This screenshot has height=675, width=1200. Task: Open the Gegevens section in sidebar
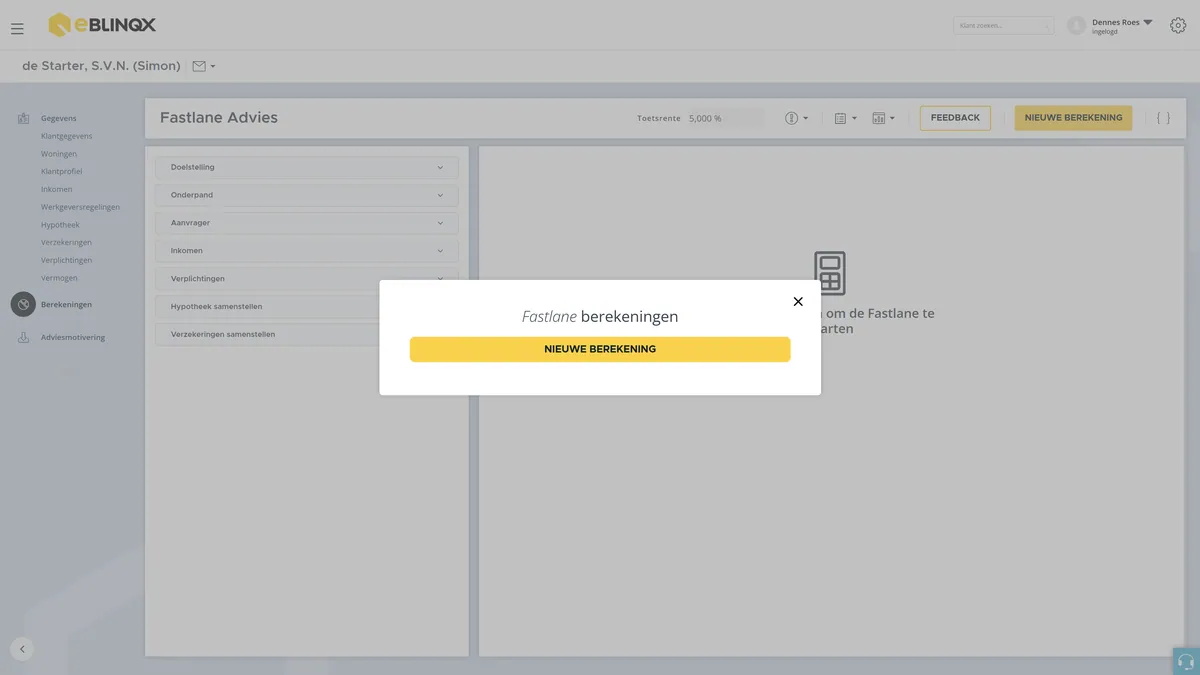pyautogui.click(x=58, y=118)
